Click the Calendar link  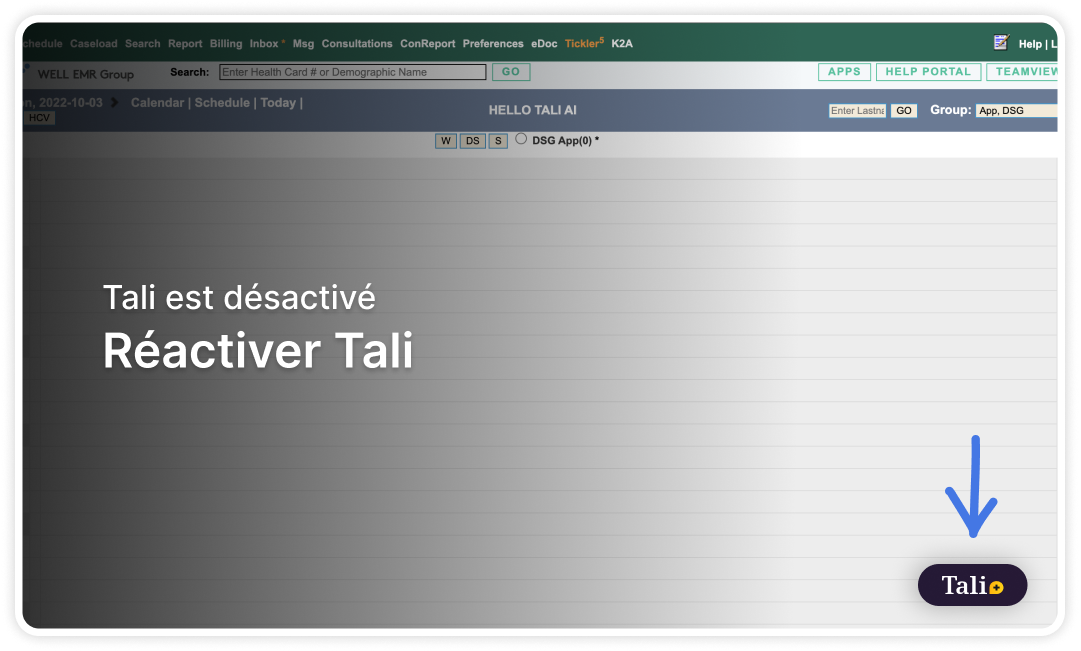point(157,103)
